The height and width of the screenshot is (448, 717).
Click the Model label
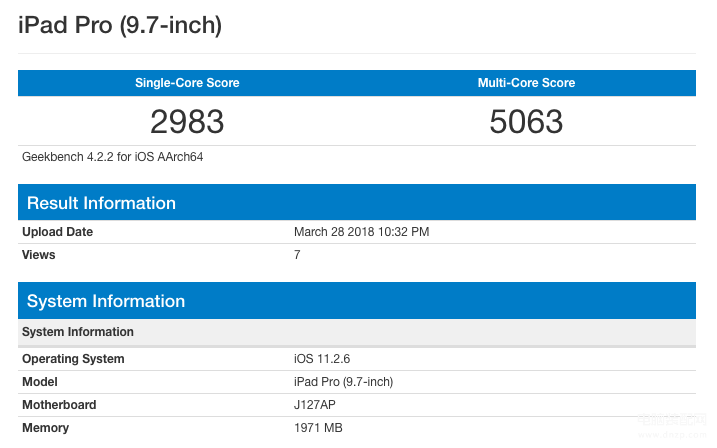40,382
